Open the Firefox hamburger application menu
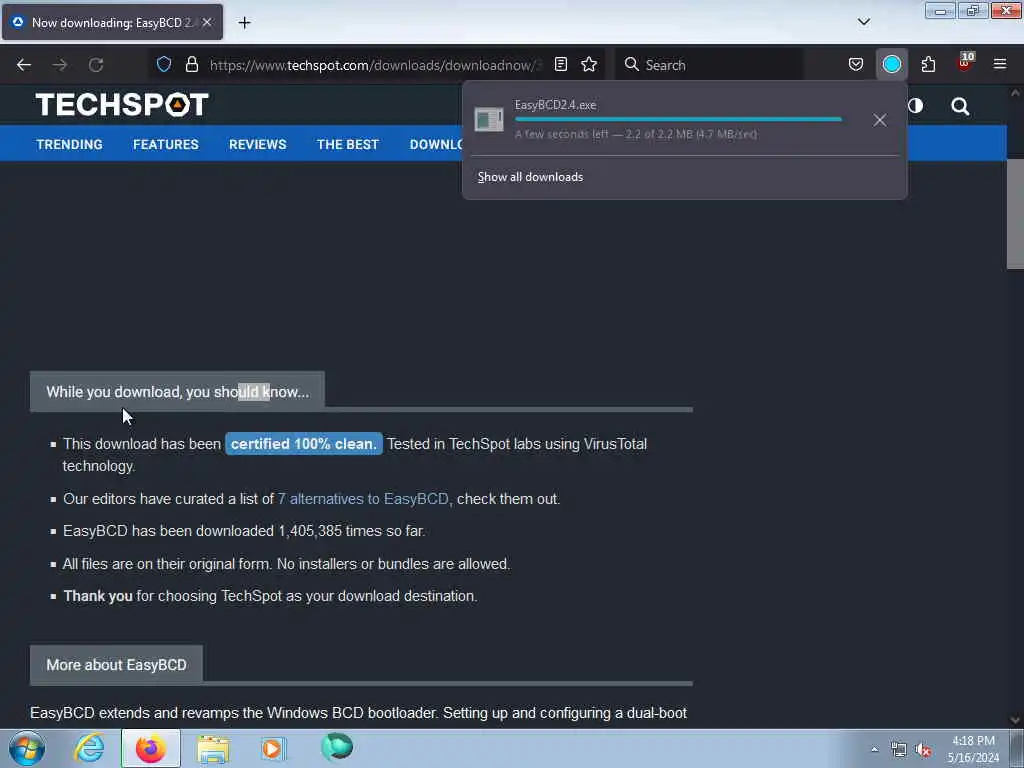The width and height of the screenshot is (1024, 768). [1000, 64]
